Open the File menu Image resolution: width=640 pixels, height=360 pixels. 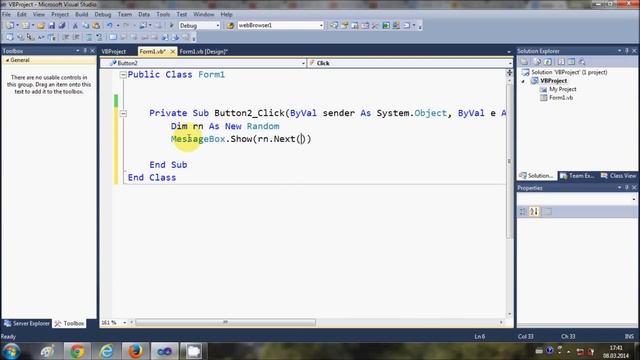pos(7,14)
